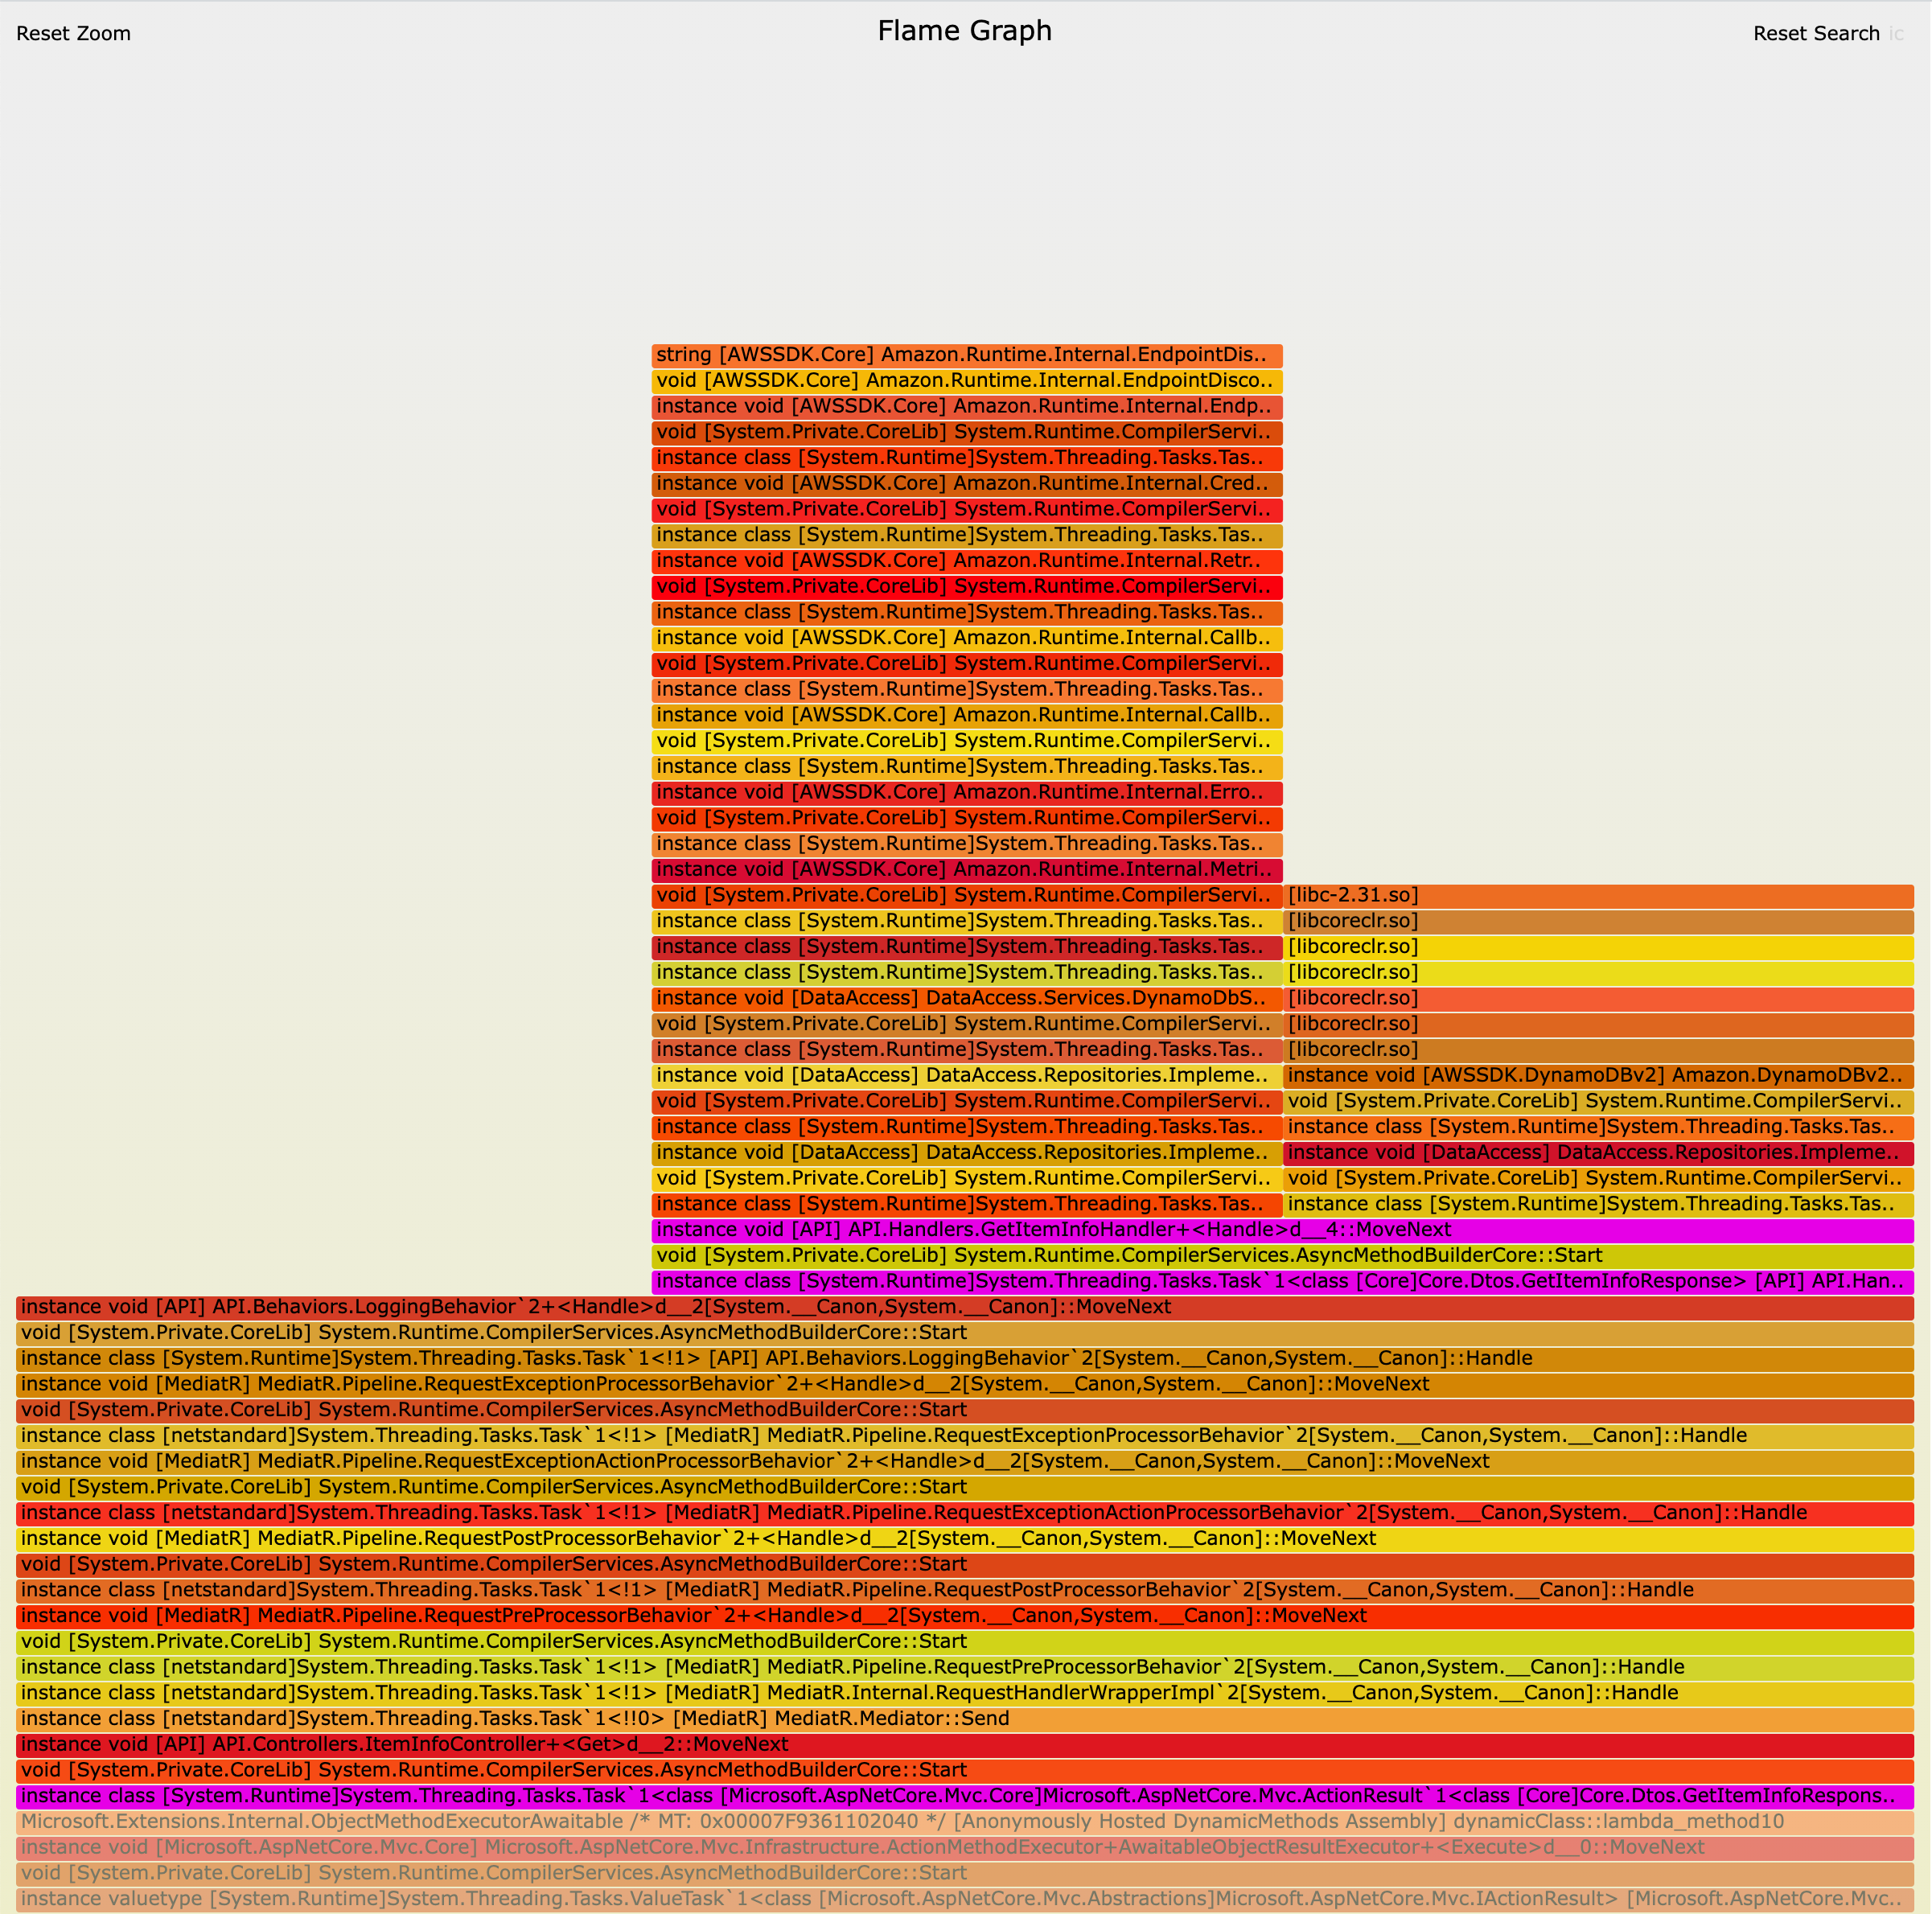Select the 'API.Behaviors.LoggingBehavior`2 ... ::Handle' frame
The image size is (1932, 1914).
point(965,1359)
